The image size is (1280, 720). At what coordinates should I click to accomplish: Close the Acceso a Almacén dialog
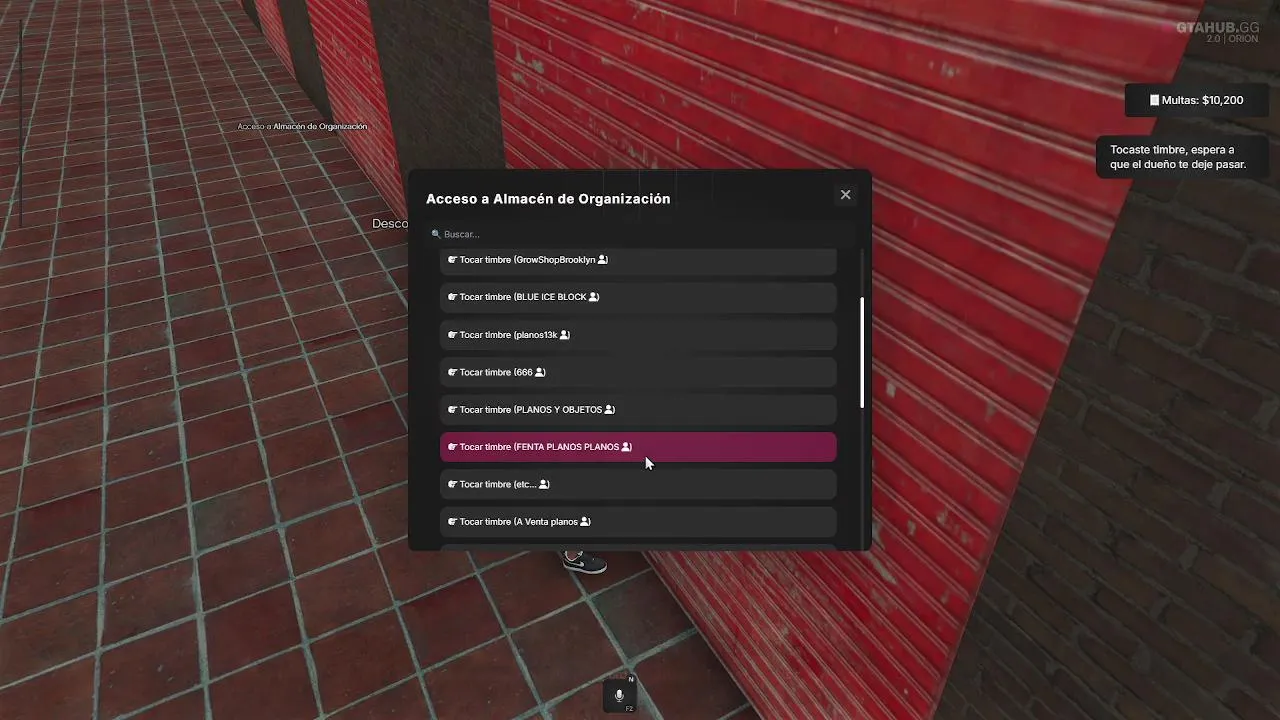click(845, 195)
